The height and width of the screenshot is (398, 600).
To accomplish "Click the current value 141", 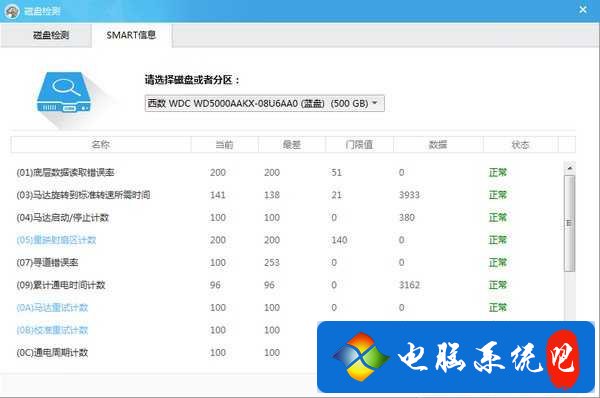I will (218, 195).
